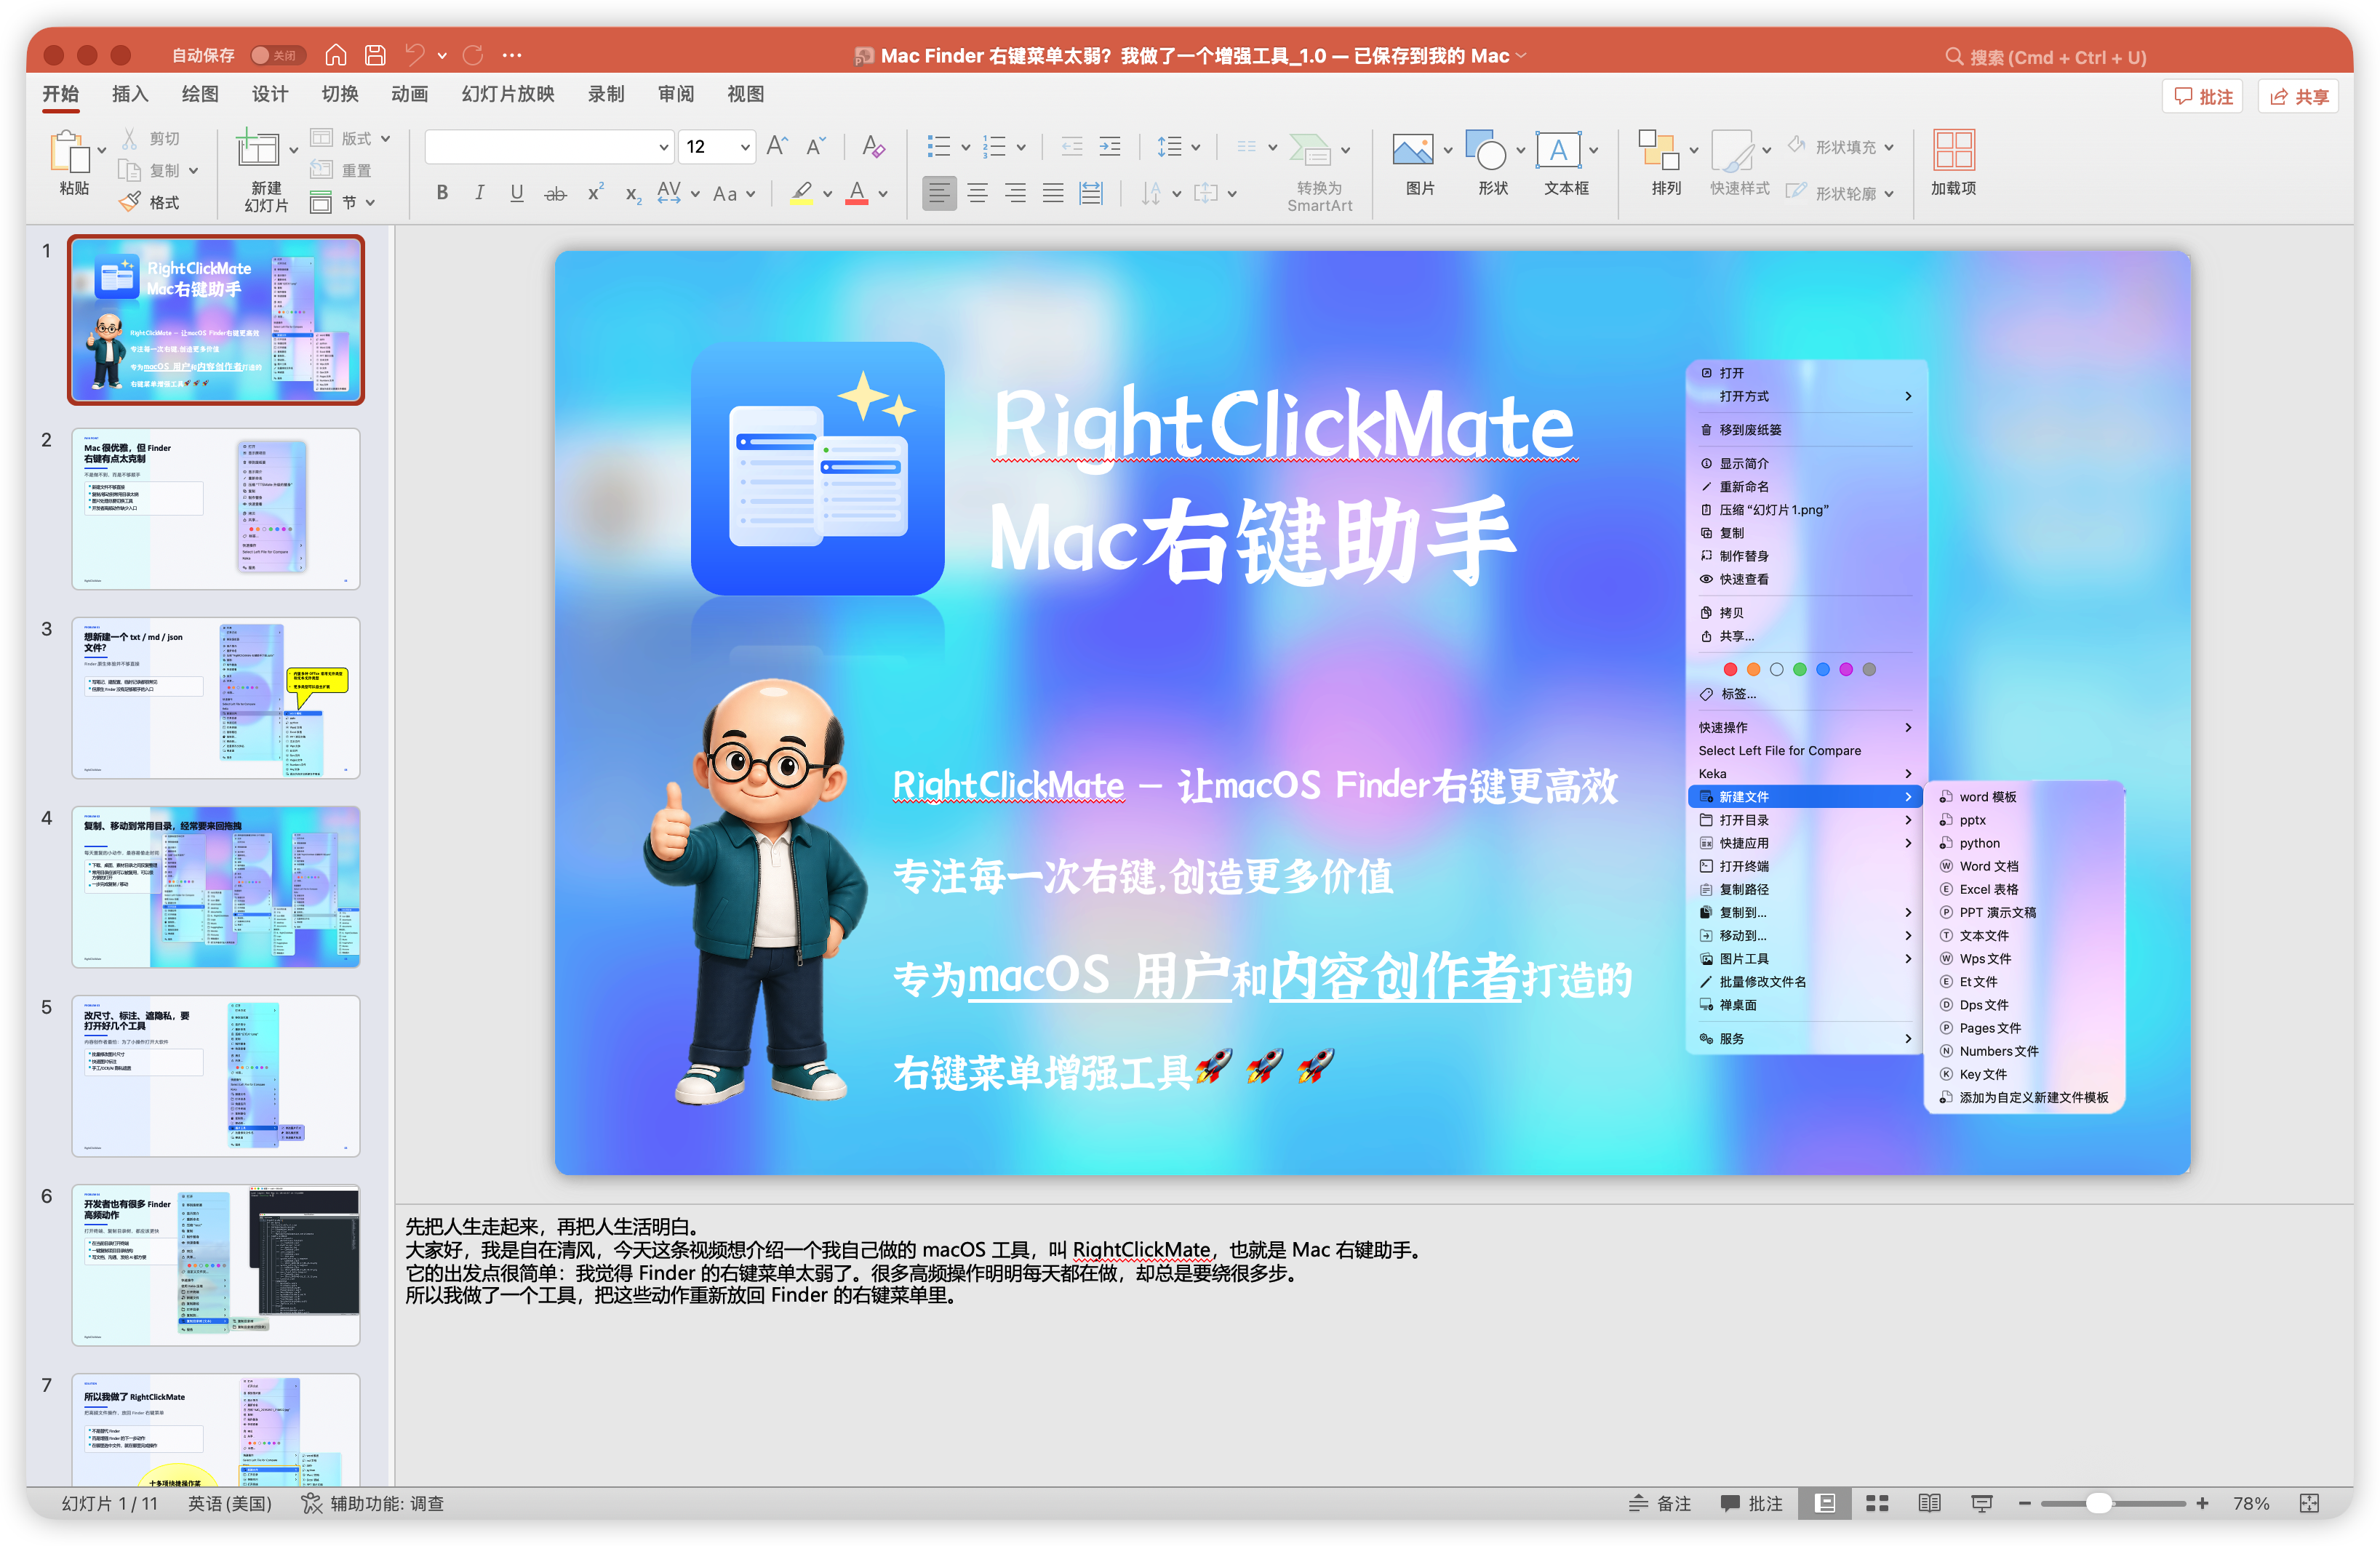Select slide 6 thumbnail with terminal
2380x1546 pixels.
click(216, 1264)
